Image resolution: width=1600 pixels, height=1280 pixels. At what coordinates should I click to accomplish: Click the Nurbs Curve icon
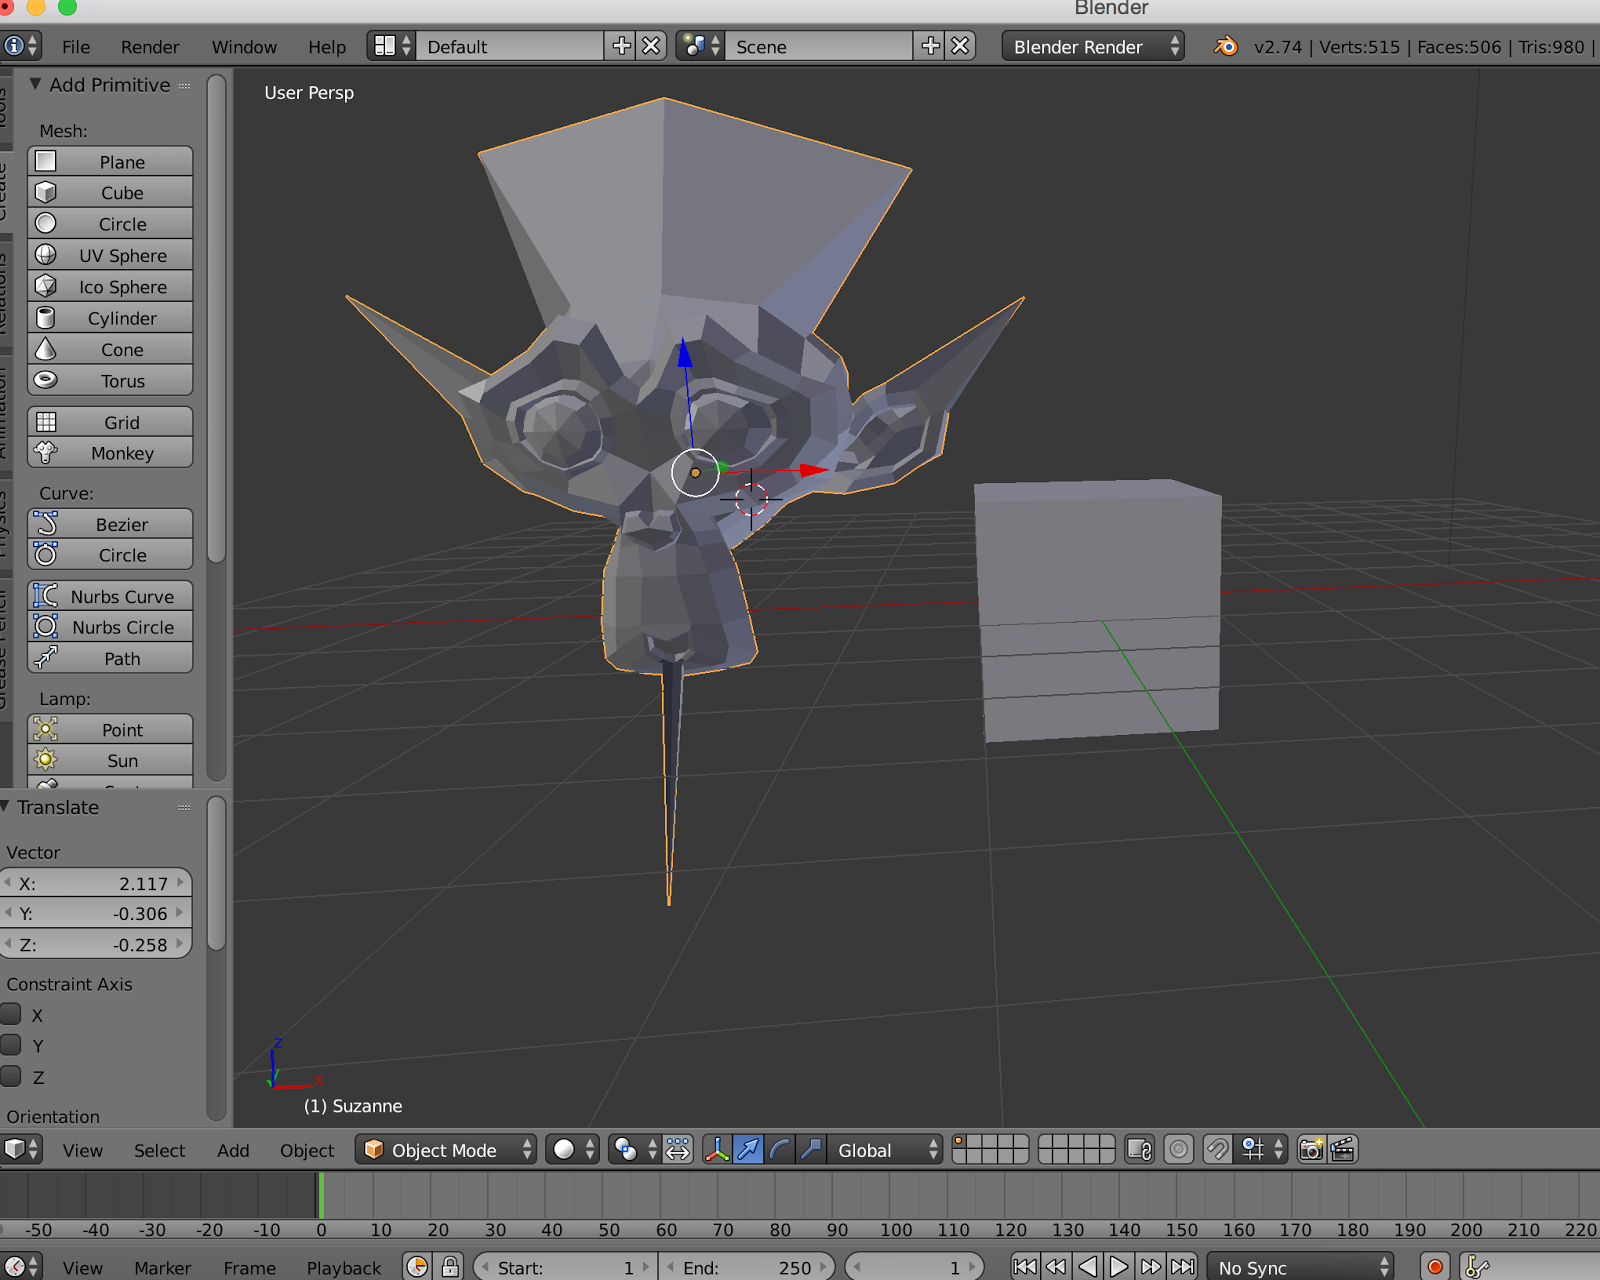[46, 596]
